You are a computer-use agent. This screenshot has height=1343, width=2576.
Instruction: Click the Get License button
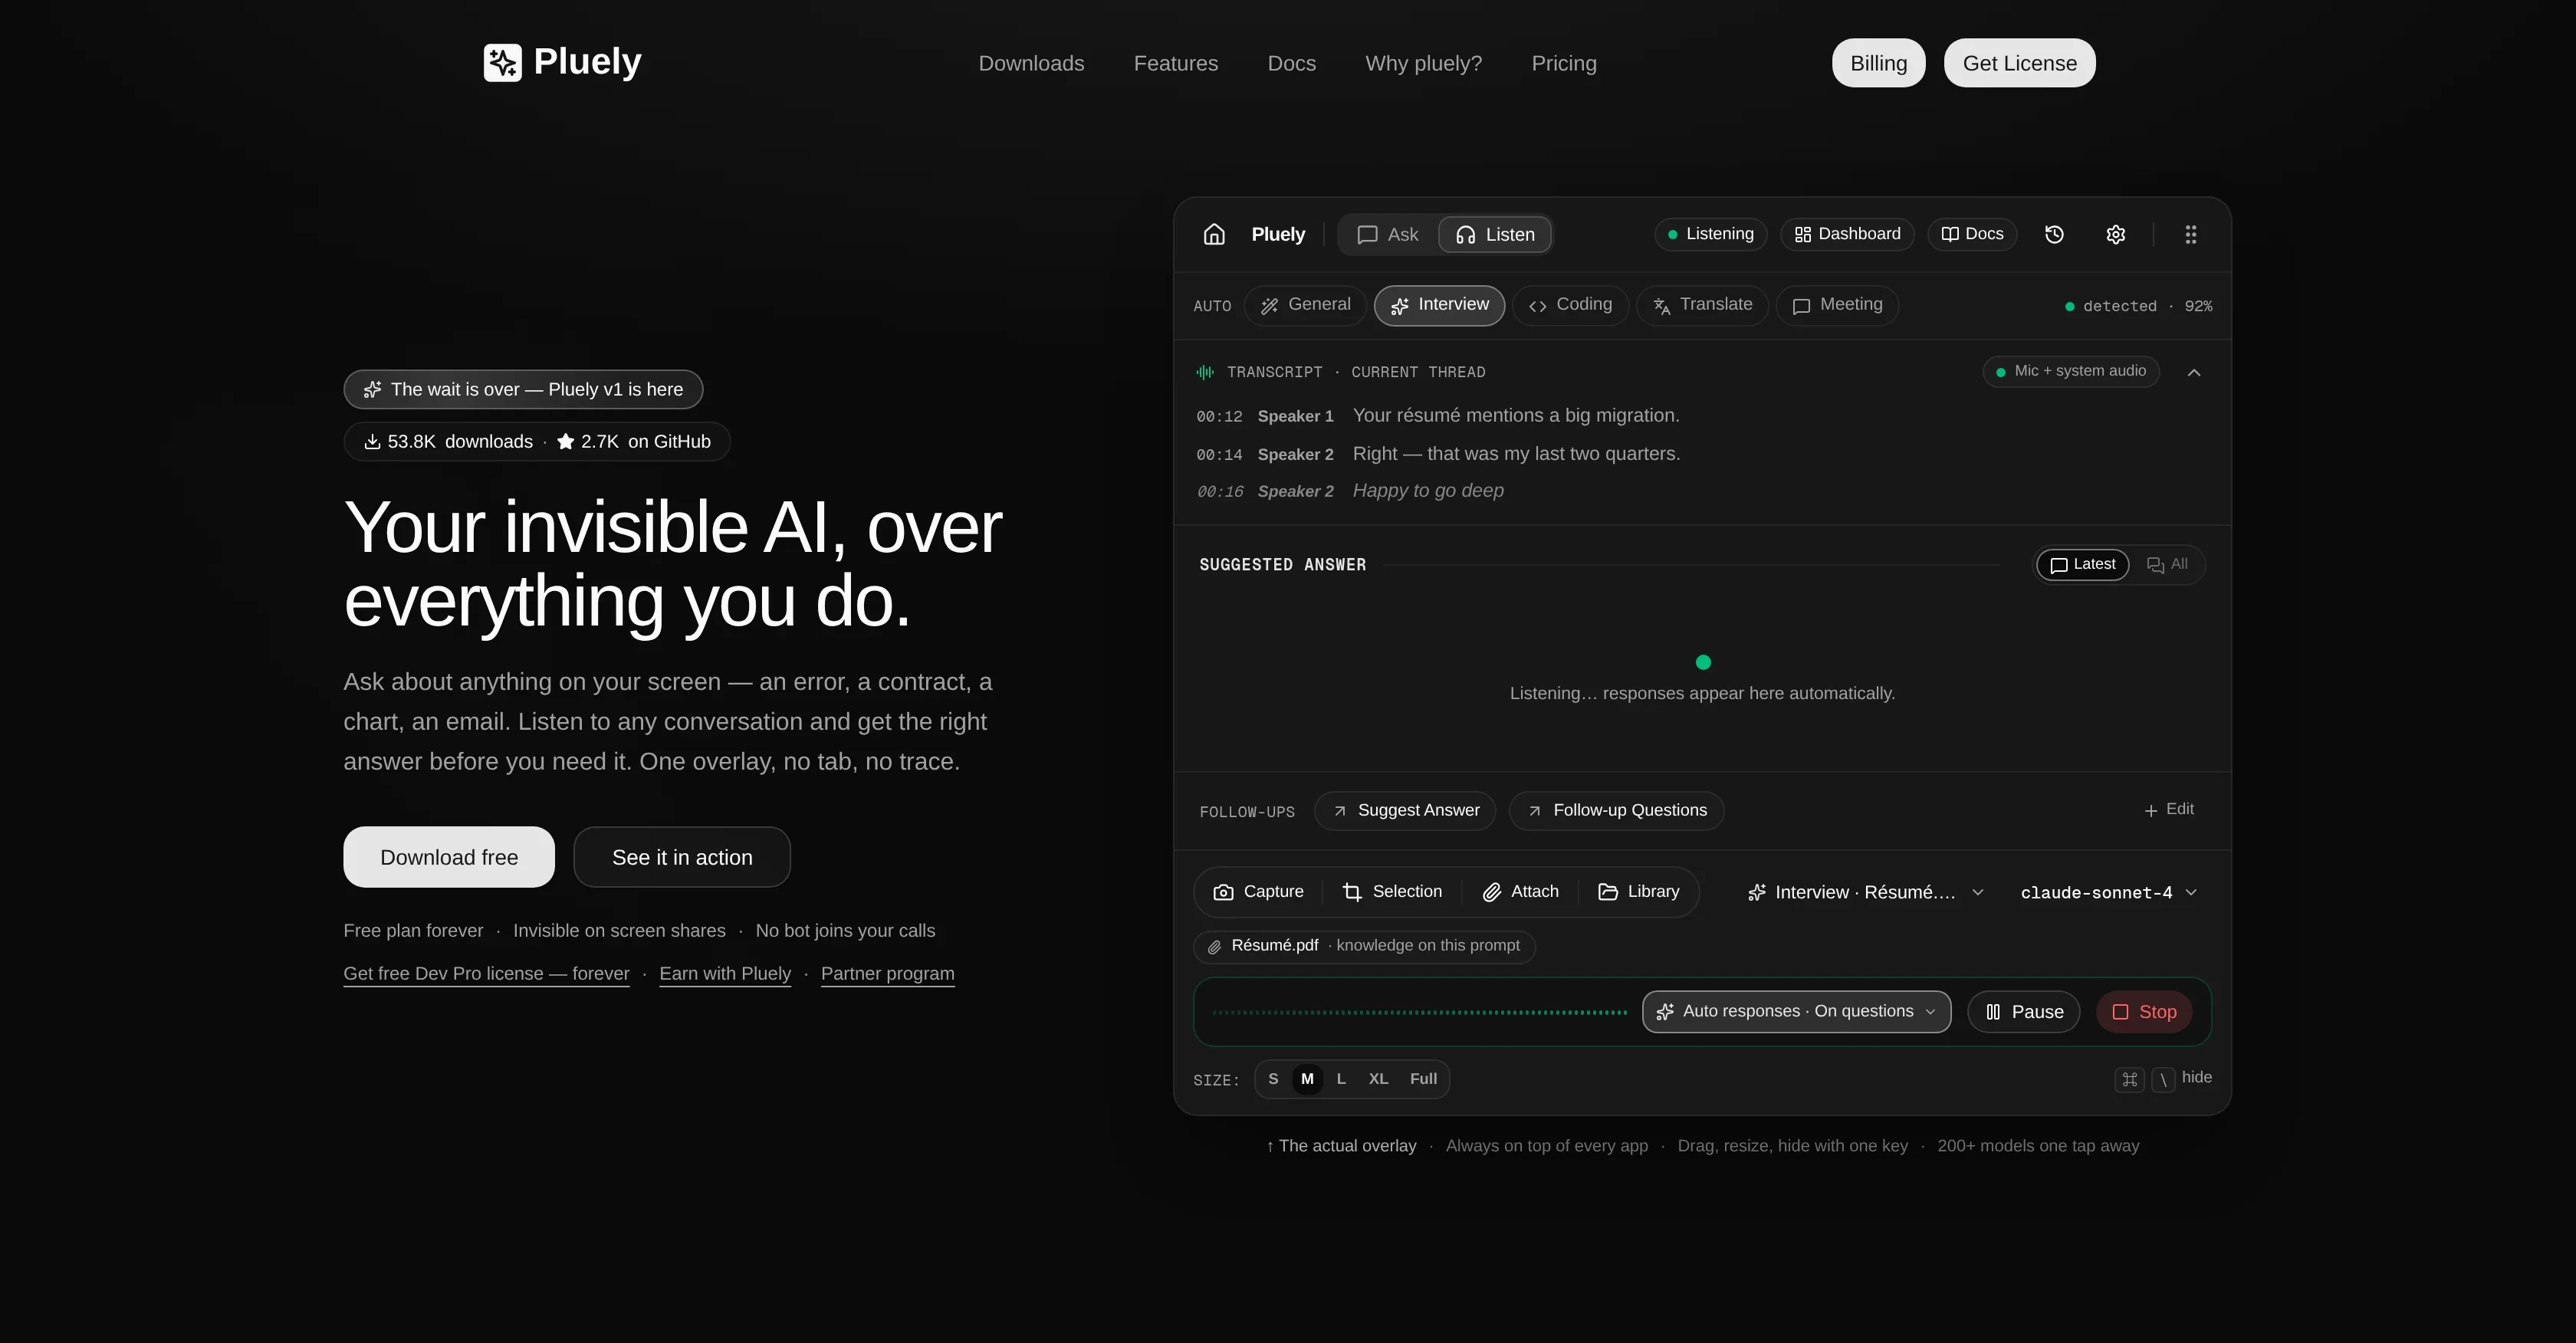coord(2019,63)
